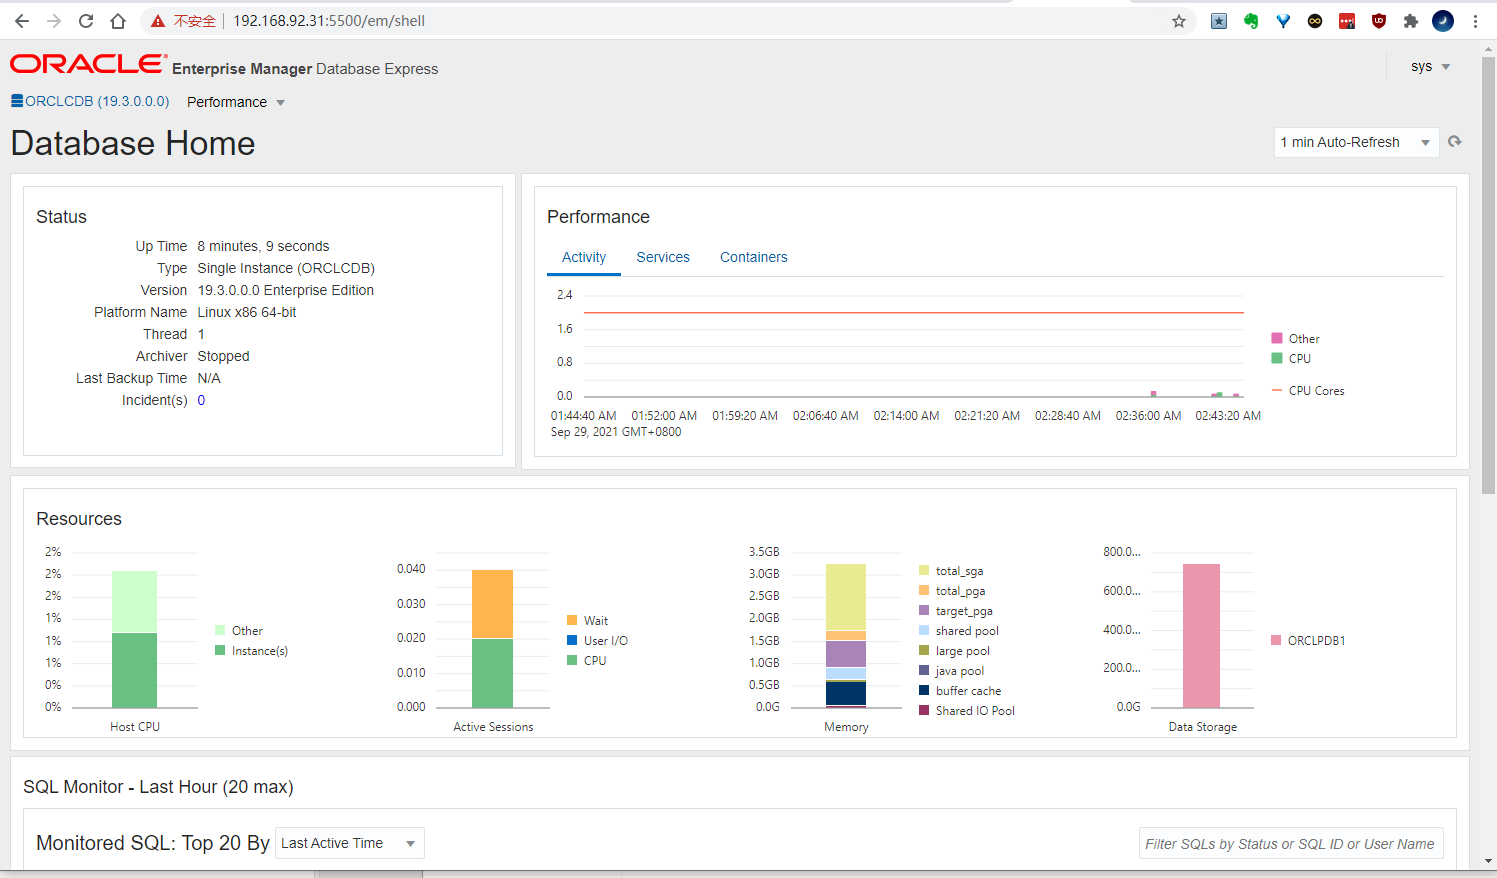
Task: Open the 1 min Auto-Refresh dropdown
Action: pos(1356,142)
